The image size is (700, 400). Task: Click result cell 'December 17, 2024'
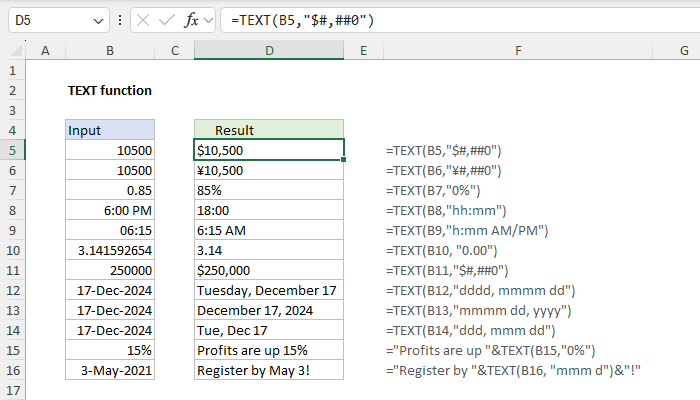(269, 310)
